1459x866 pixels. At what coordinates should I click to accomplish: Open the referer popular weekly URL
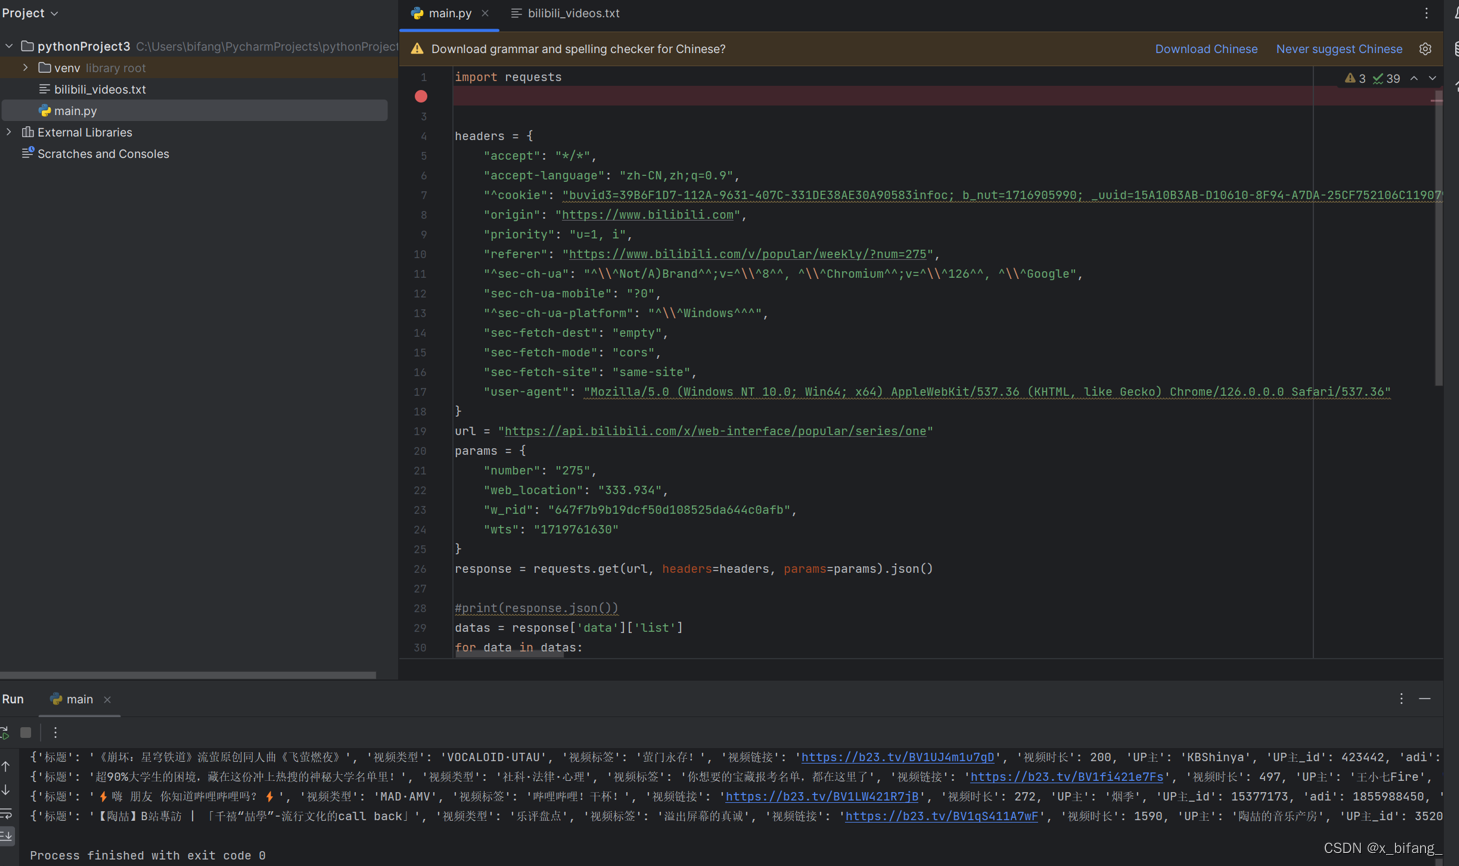[x=747, y=254]
